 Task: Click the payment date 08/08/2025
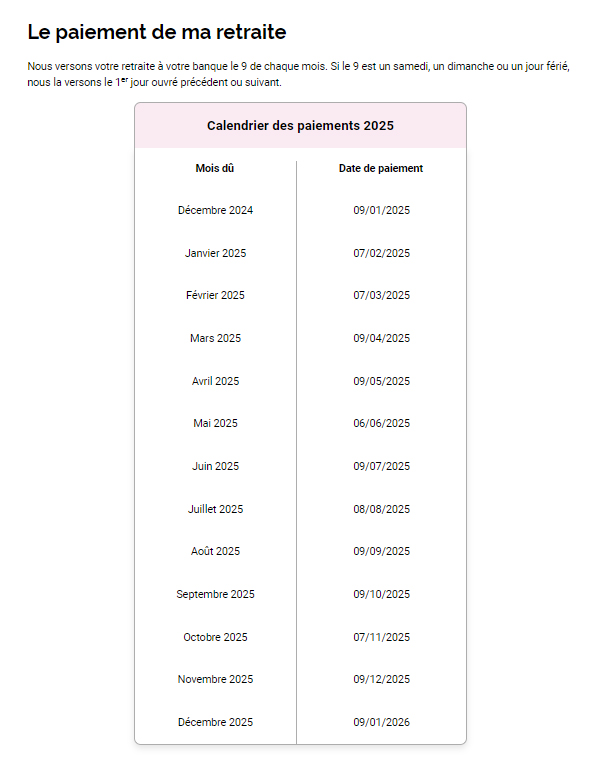[381, 509]
